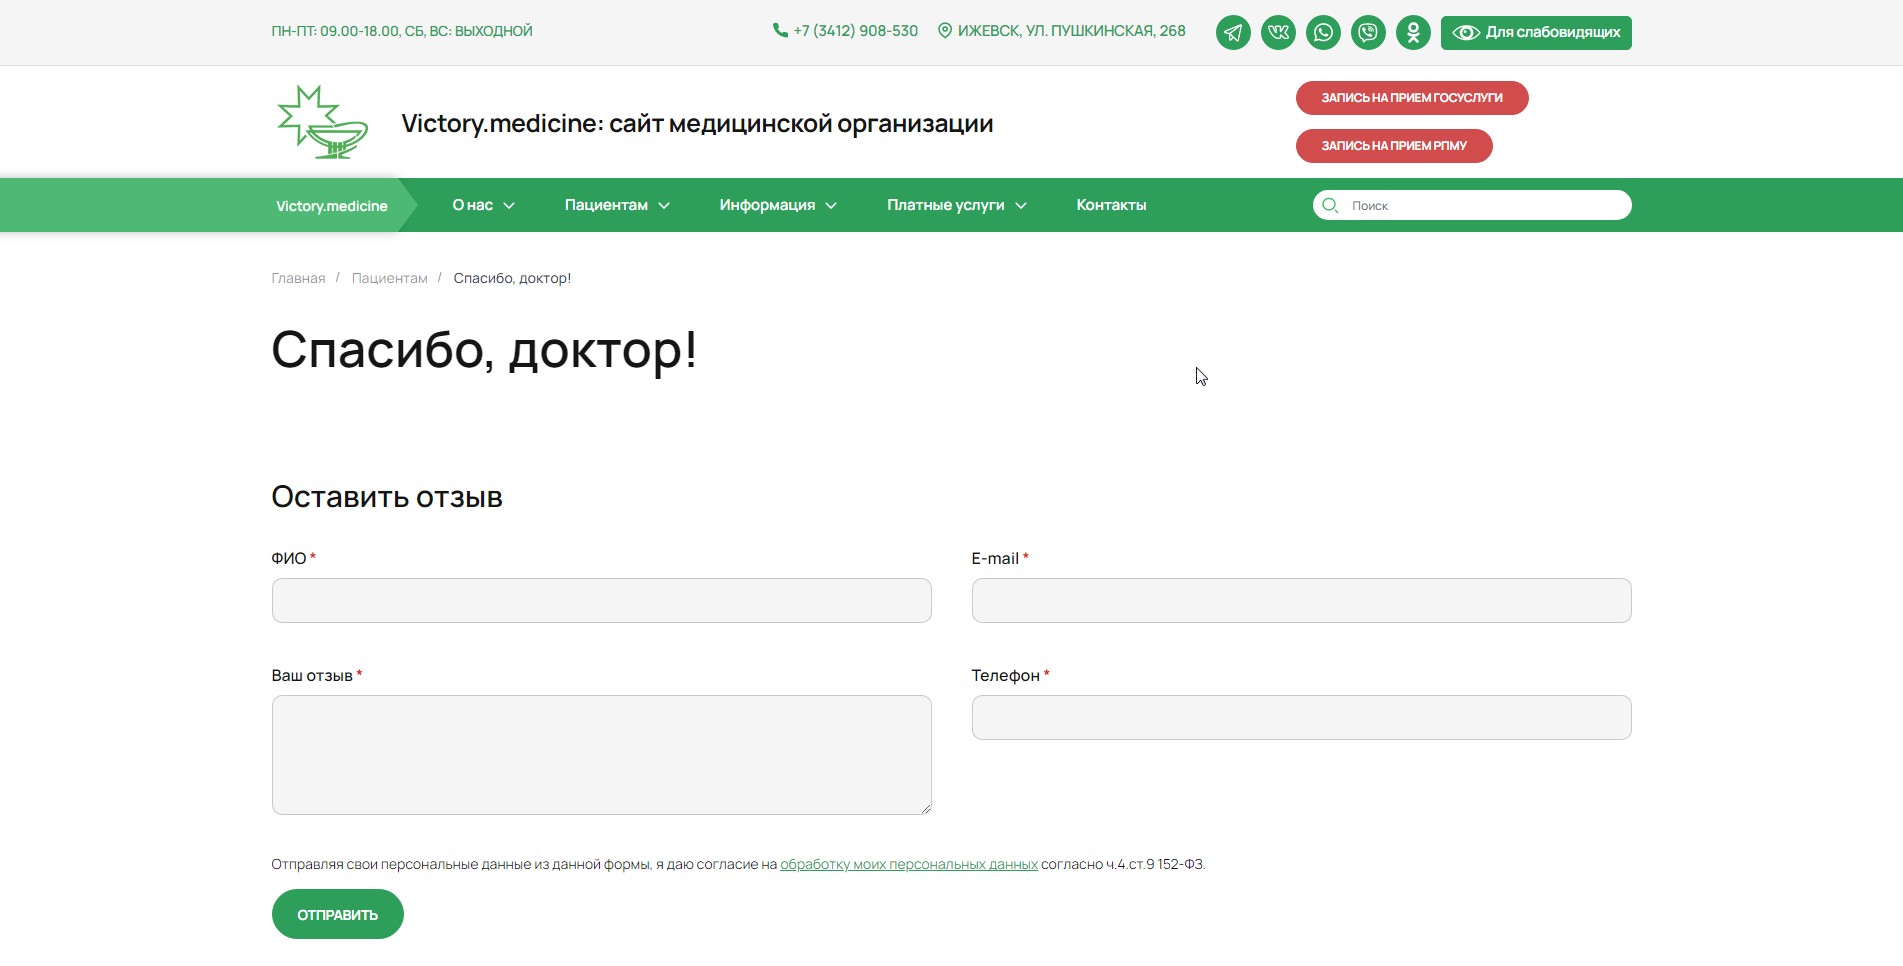Screen dimensions: 1903x966
Task: Expand the Информация dropdown menu
Action: click(x=777, y=205)
